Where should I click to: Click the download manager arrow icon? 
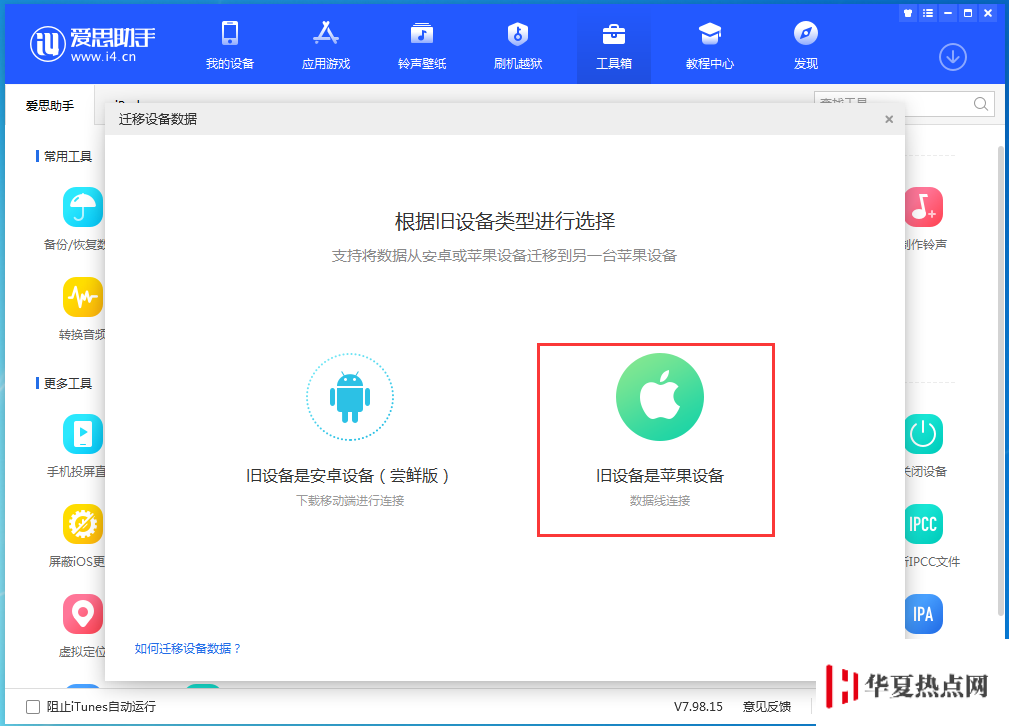pyautogui.click(x=952, y=57)
